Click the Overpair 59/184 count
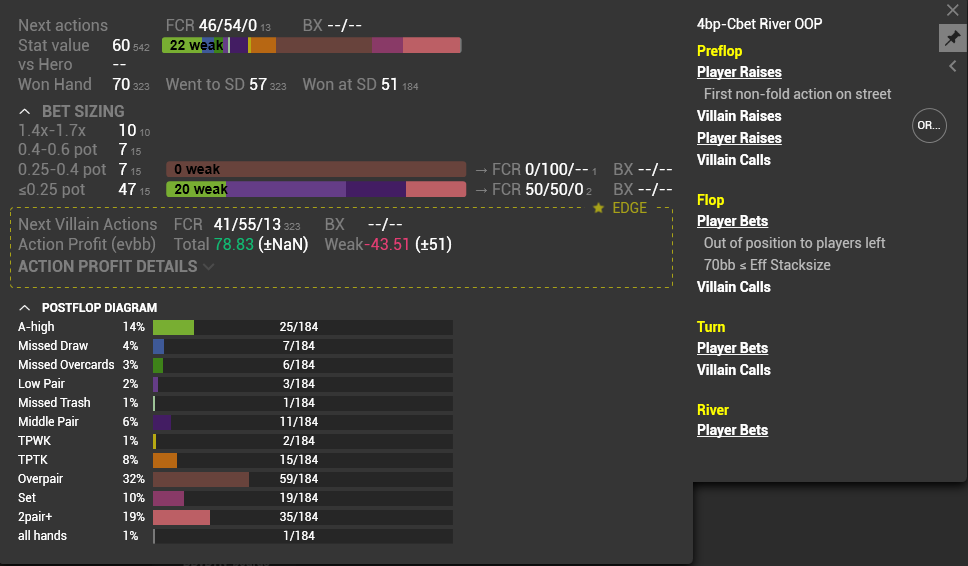This screenshot has height=566, width=968. point(299,479)
